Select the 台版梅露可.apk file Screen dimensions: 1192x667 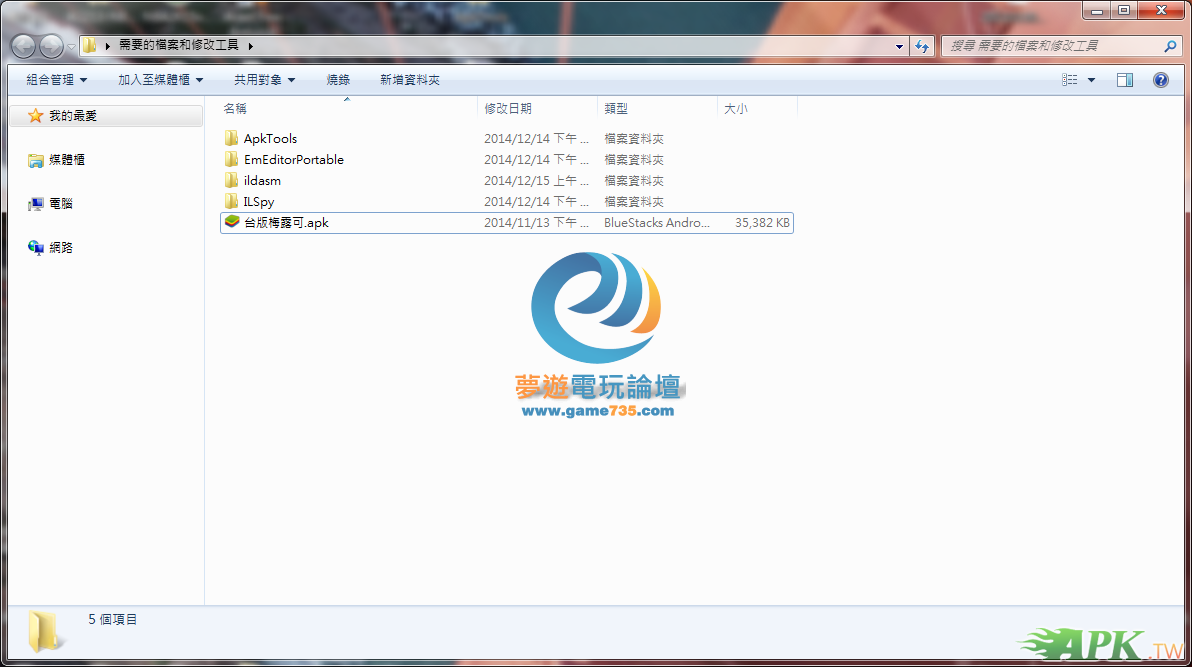[286, 223]
